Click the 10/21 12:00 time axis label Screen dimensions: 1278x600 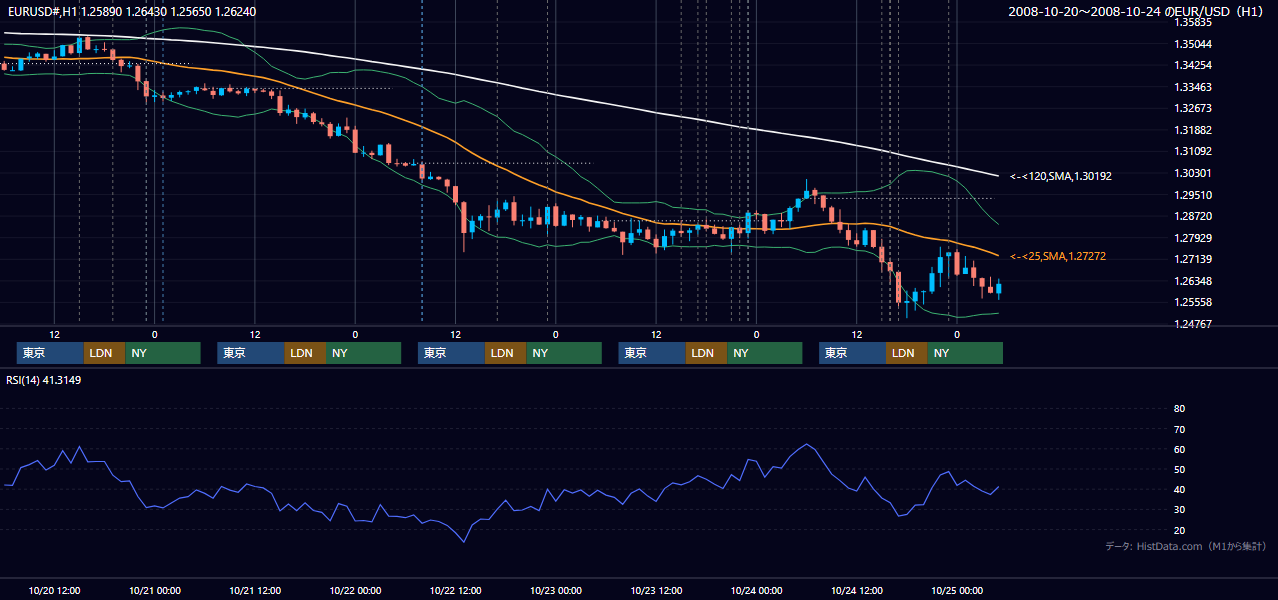coord(254,590)
